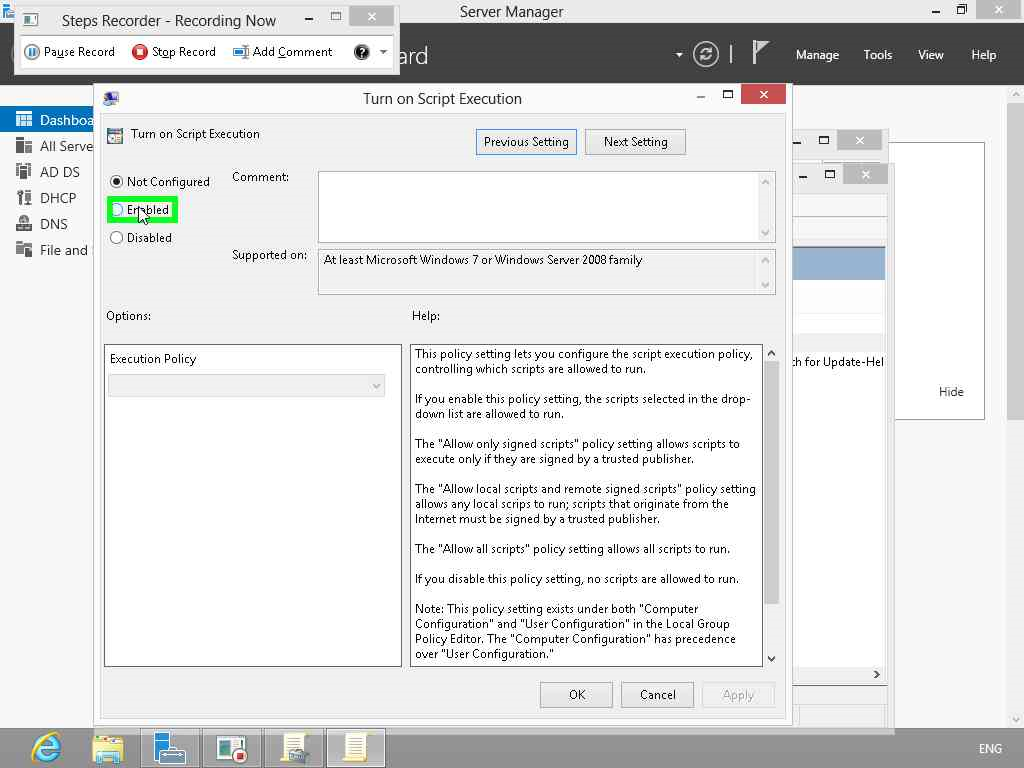The image size is (1024, 768).
Task: Open AD DS in sidebar
Action: click(x=47, y=172)
